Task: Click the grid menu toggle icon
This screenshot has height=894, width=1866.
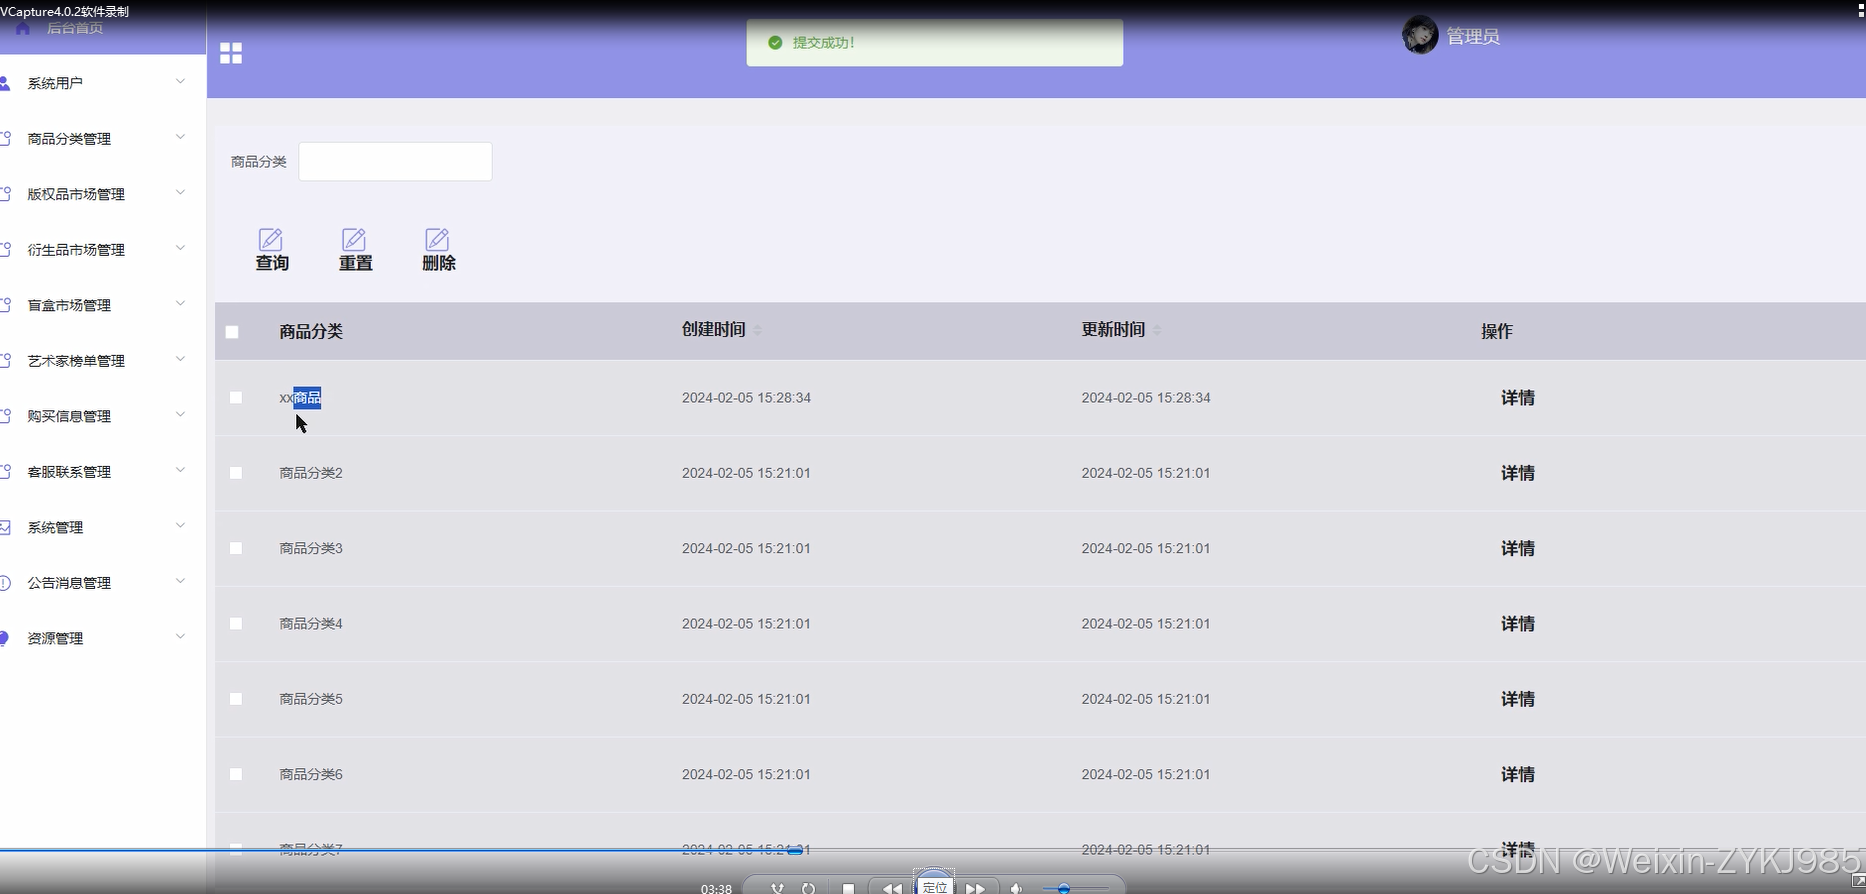Action: click(x=231, y=53)
